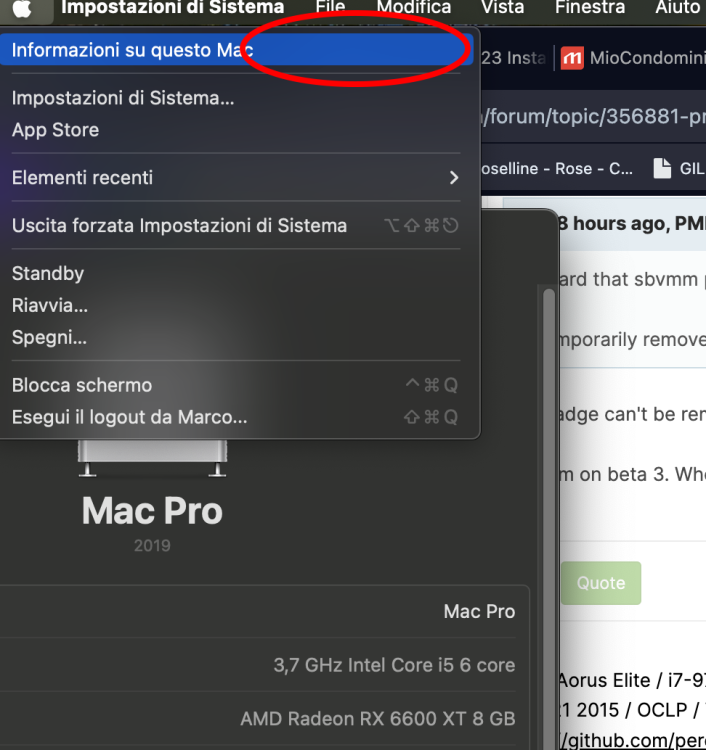This screenshot has height=750, width=706.
Task: Open the Apple menu icon
Action: click(x=22, y=8)
